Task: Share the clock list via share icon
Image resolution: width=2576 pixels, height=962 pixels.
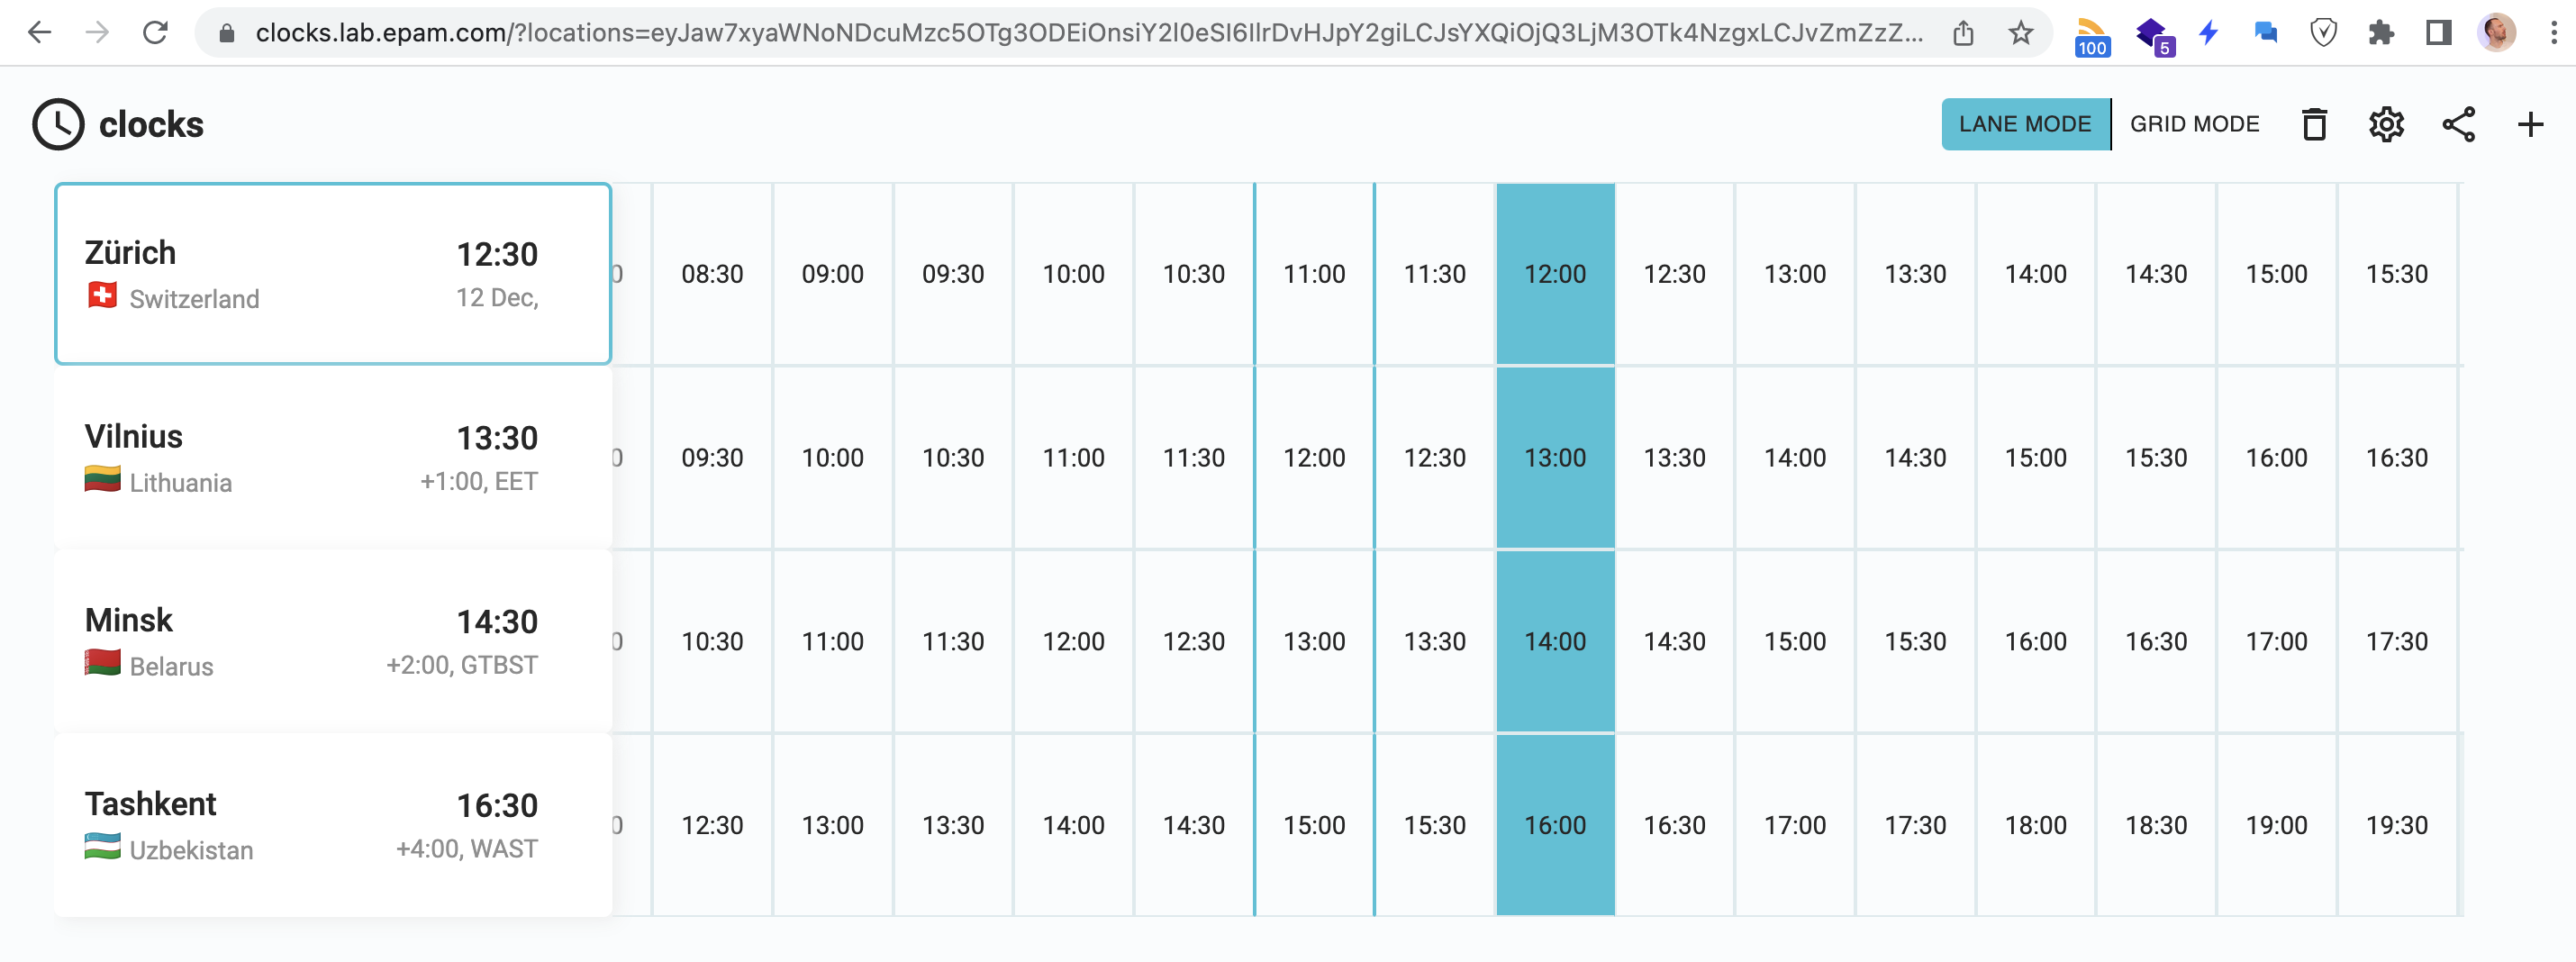Action: pyautogui.click(x=2460, y=124)
